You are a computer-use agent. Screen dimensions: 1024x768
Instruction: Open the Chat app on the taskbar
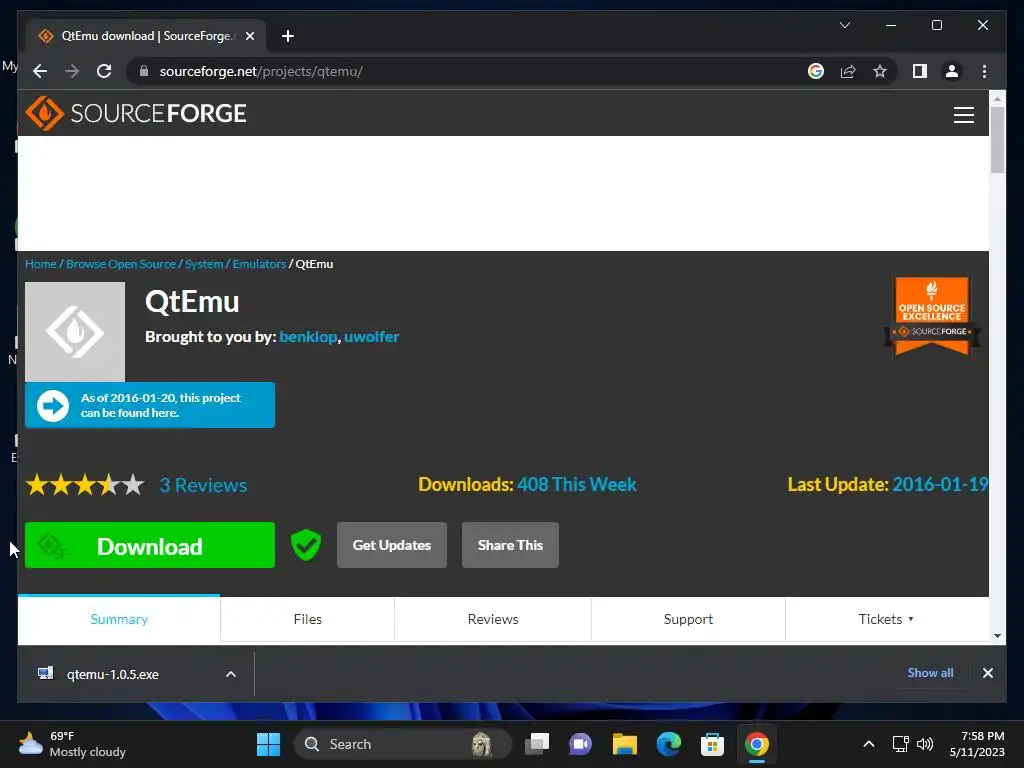[x=580, y=744]
